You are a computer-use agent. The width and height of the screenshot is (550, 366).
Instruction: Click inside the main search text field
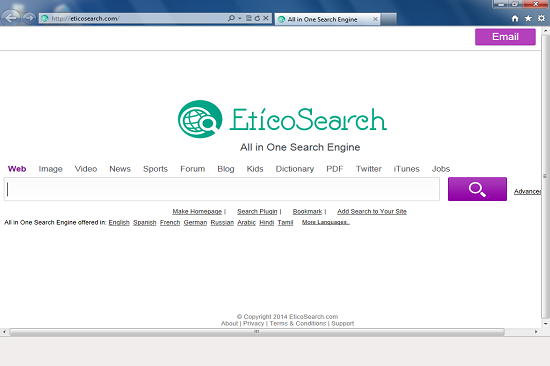pos(222,189)
